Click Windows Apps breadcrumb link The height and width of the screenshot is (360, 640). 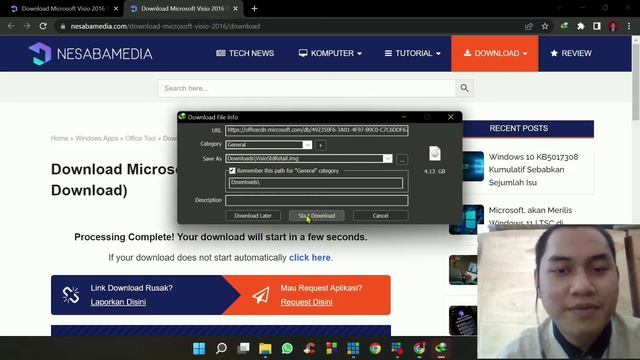pyautogui.click(x=96, y=138)
